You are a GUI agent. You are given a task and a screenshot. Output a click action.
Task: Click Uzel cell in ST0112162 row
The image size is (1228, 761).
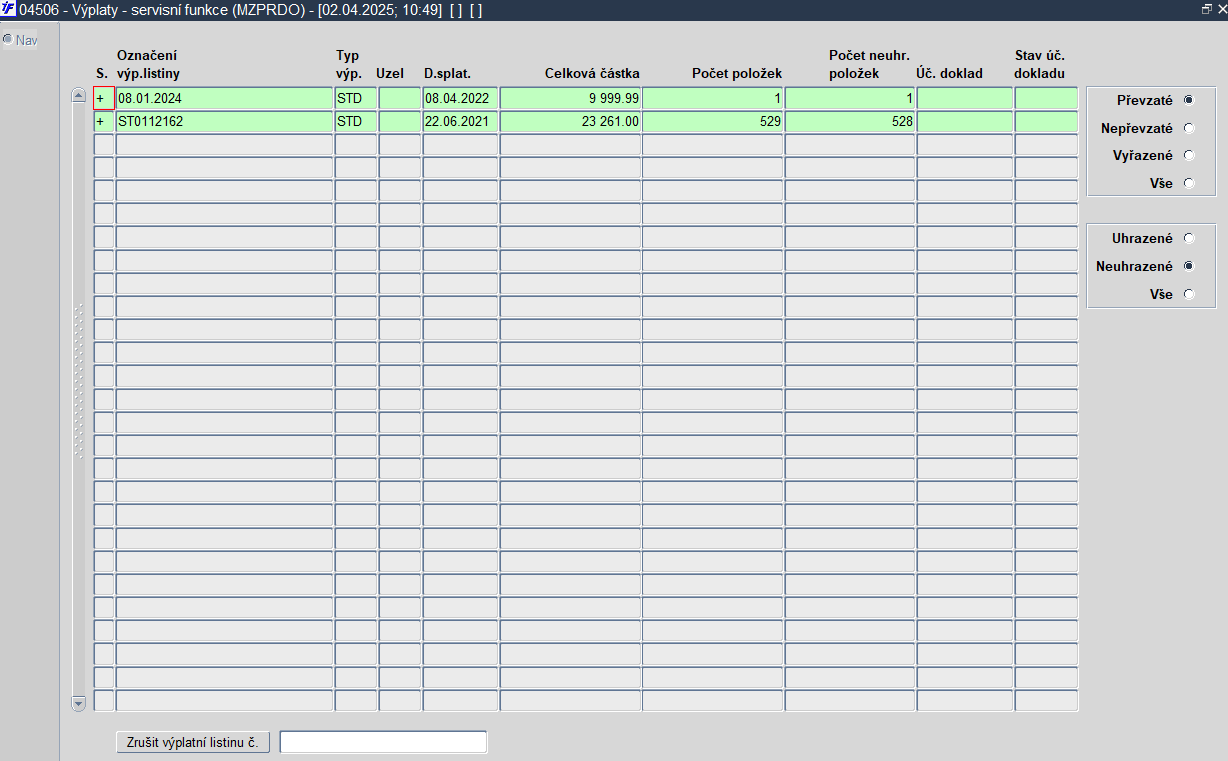coord(400,121)
